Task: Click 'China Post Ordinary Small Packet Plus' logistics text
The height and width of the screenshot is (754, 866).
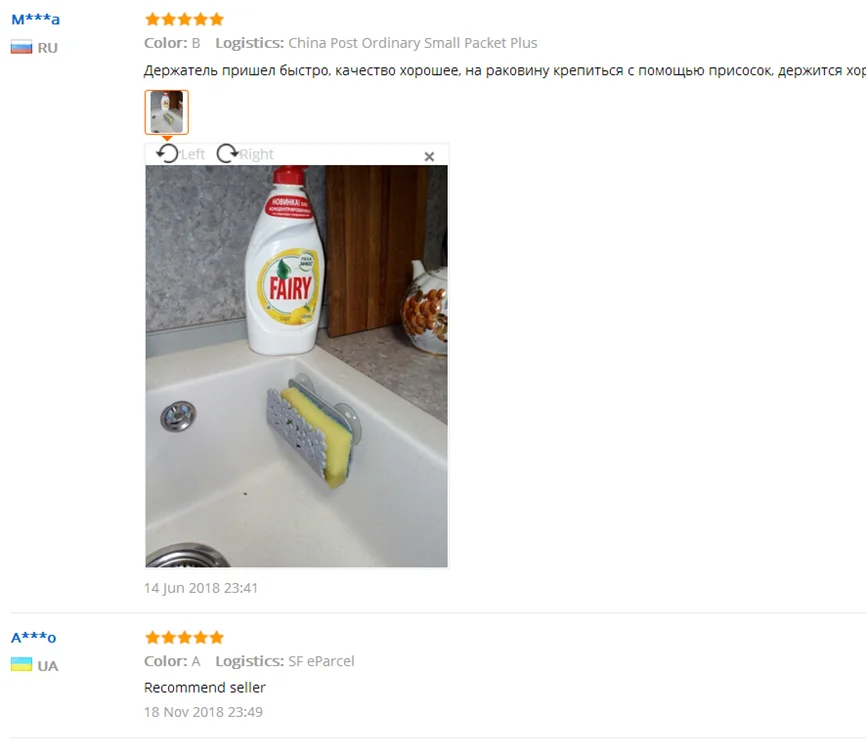Action: tap(413, 43)
